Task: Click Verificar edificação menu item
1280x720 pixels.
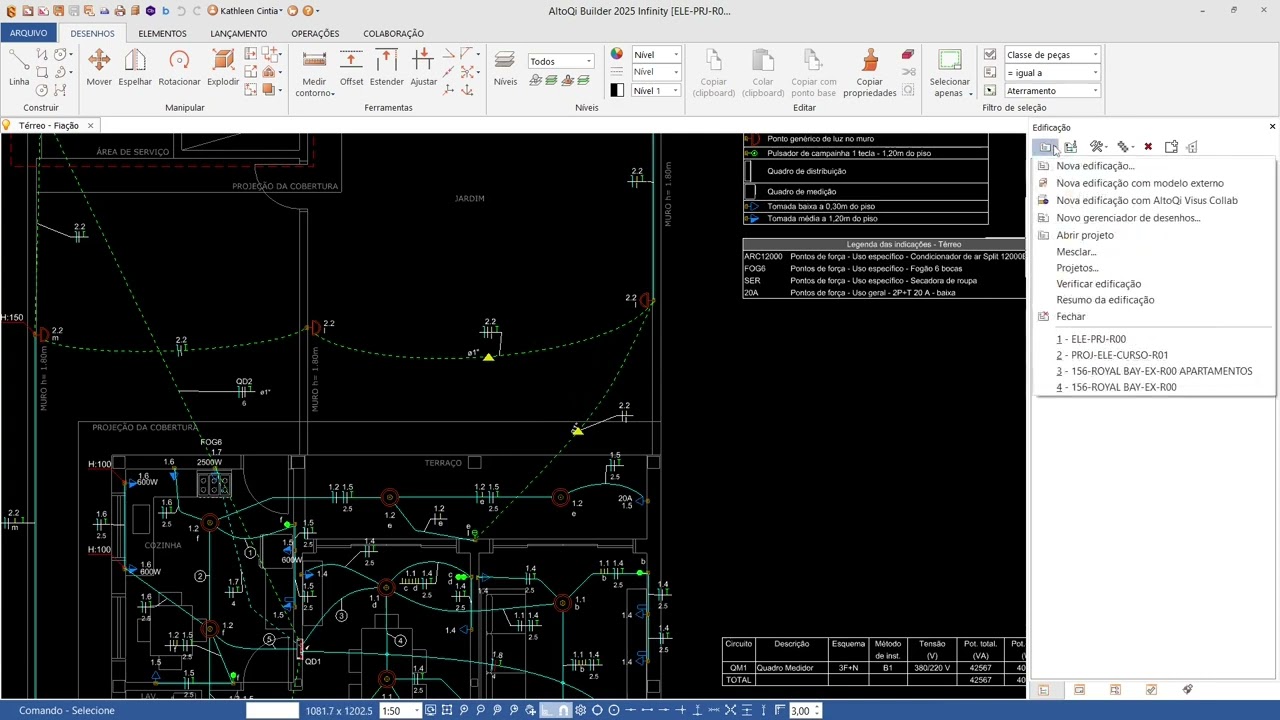Action: pyautogui.click(x=1098, y=284)
